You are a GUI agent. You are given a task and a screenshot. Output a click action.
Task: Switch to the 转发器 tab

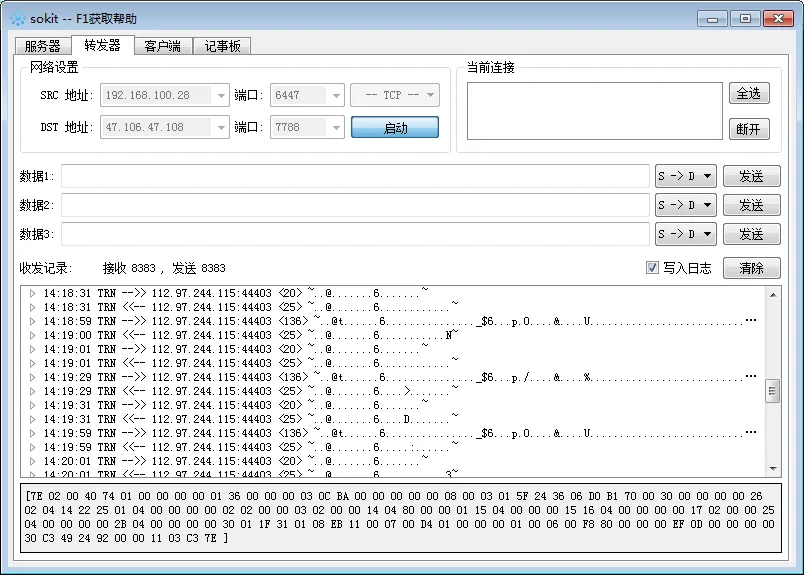click(103, 45)
